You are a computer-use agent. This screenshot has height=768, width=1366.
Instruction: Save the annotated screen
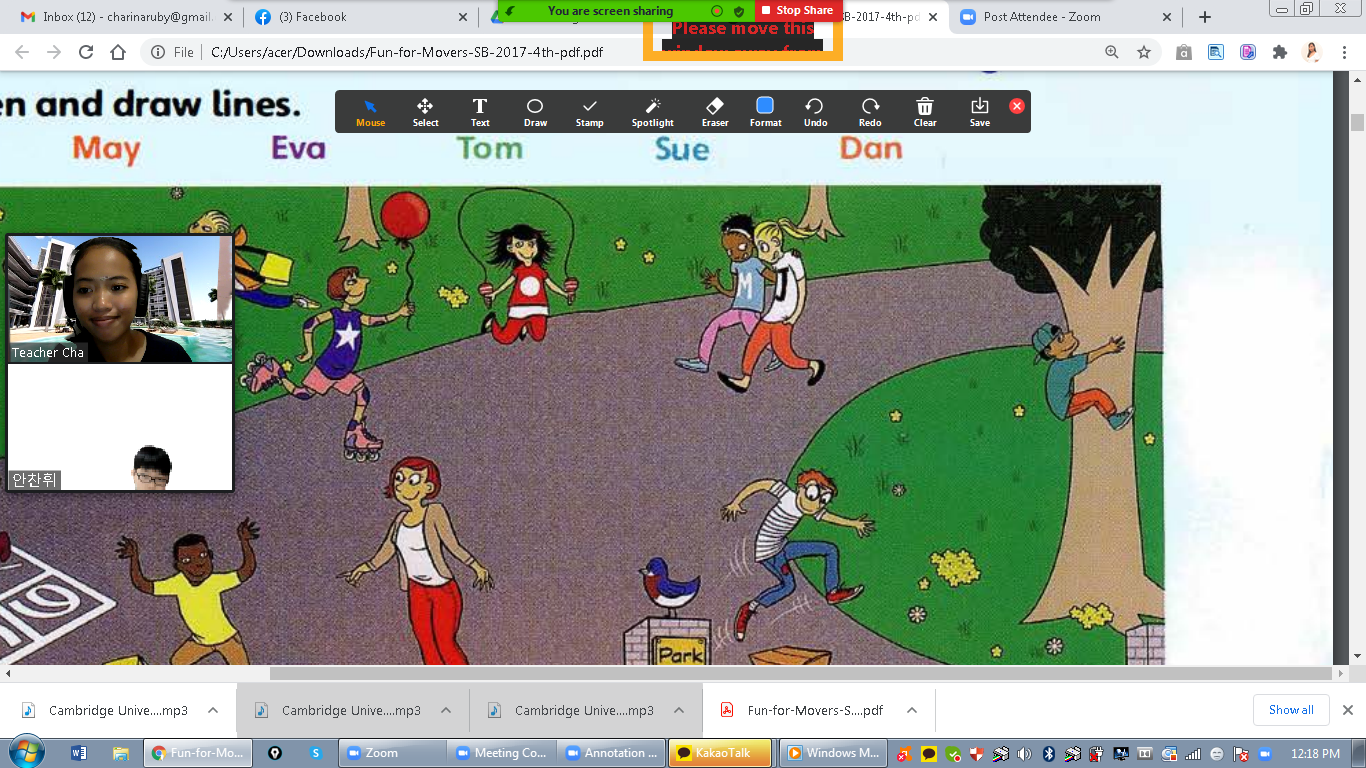pyautogui.click(x=980, y=112)
